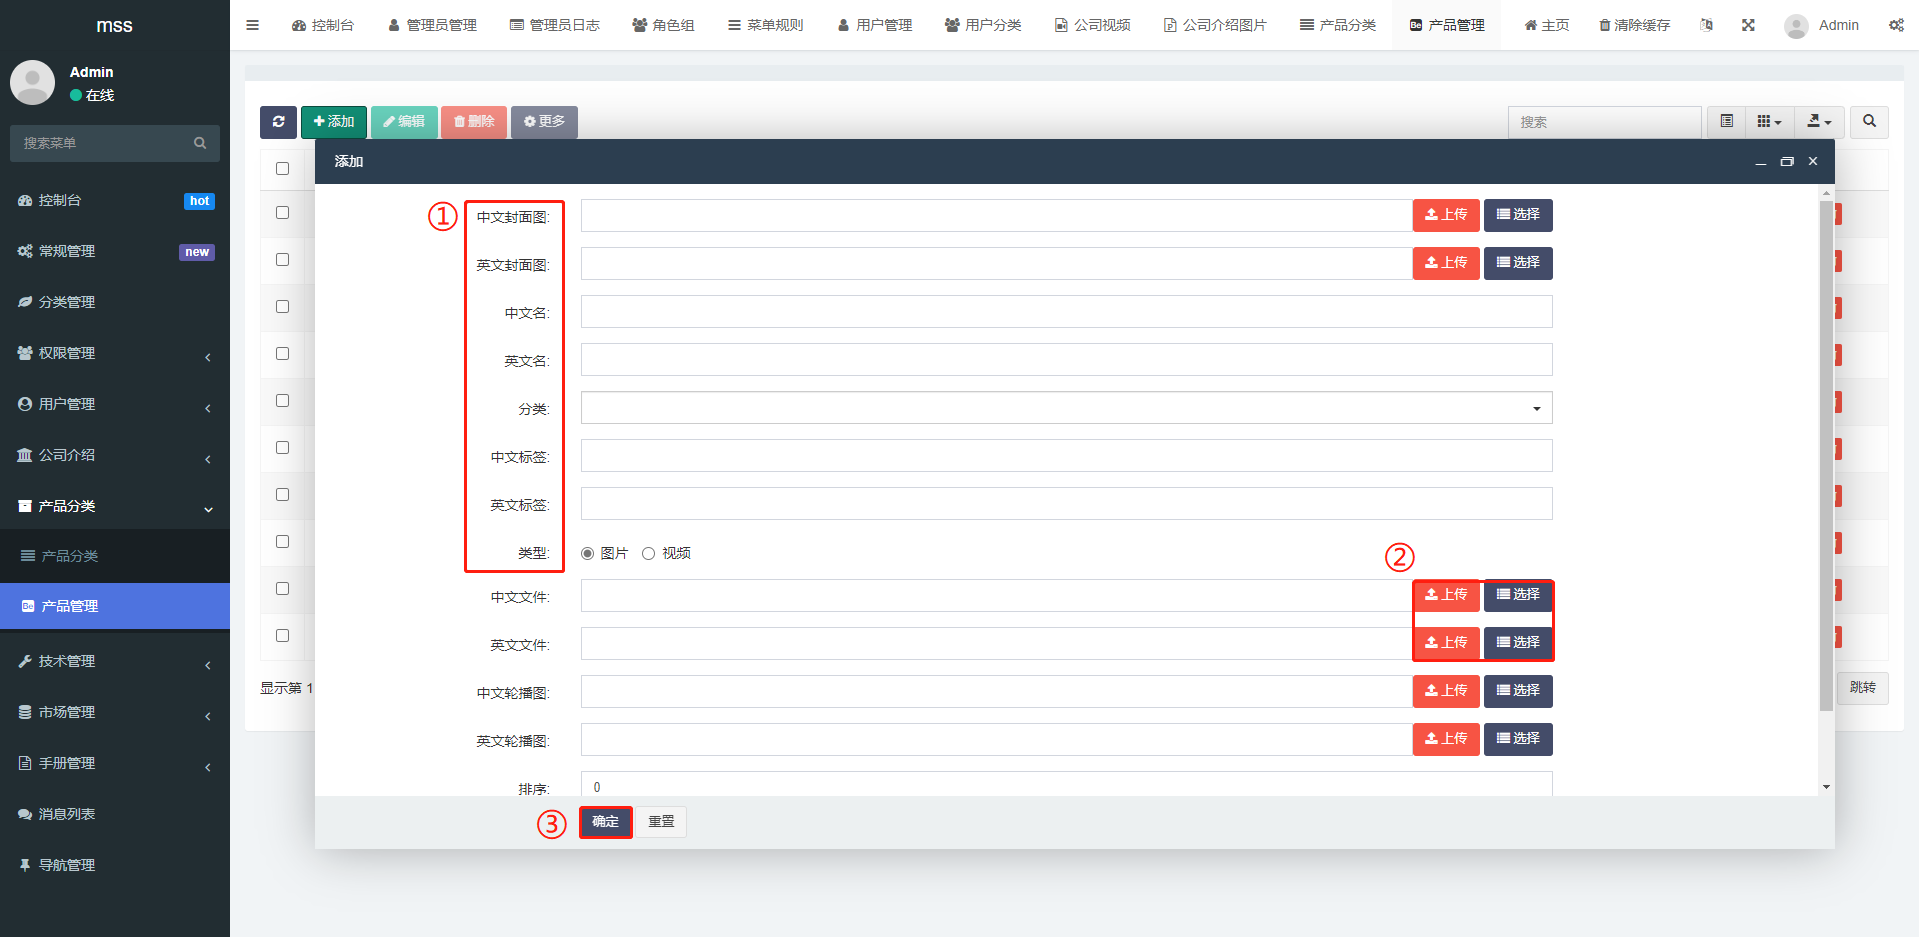Click the hamburger menu toggle icon
Screen dimensions: 1919x937
pyautogui.click(x=253, y=25)
